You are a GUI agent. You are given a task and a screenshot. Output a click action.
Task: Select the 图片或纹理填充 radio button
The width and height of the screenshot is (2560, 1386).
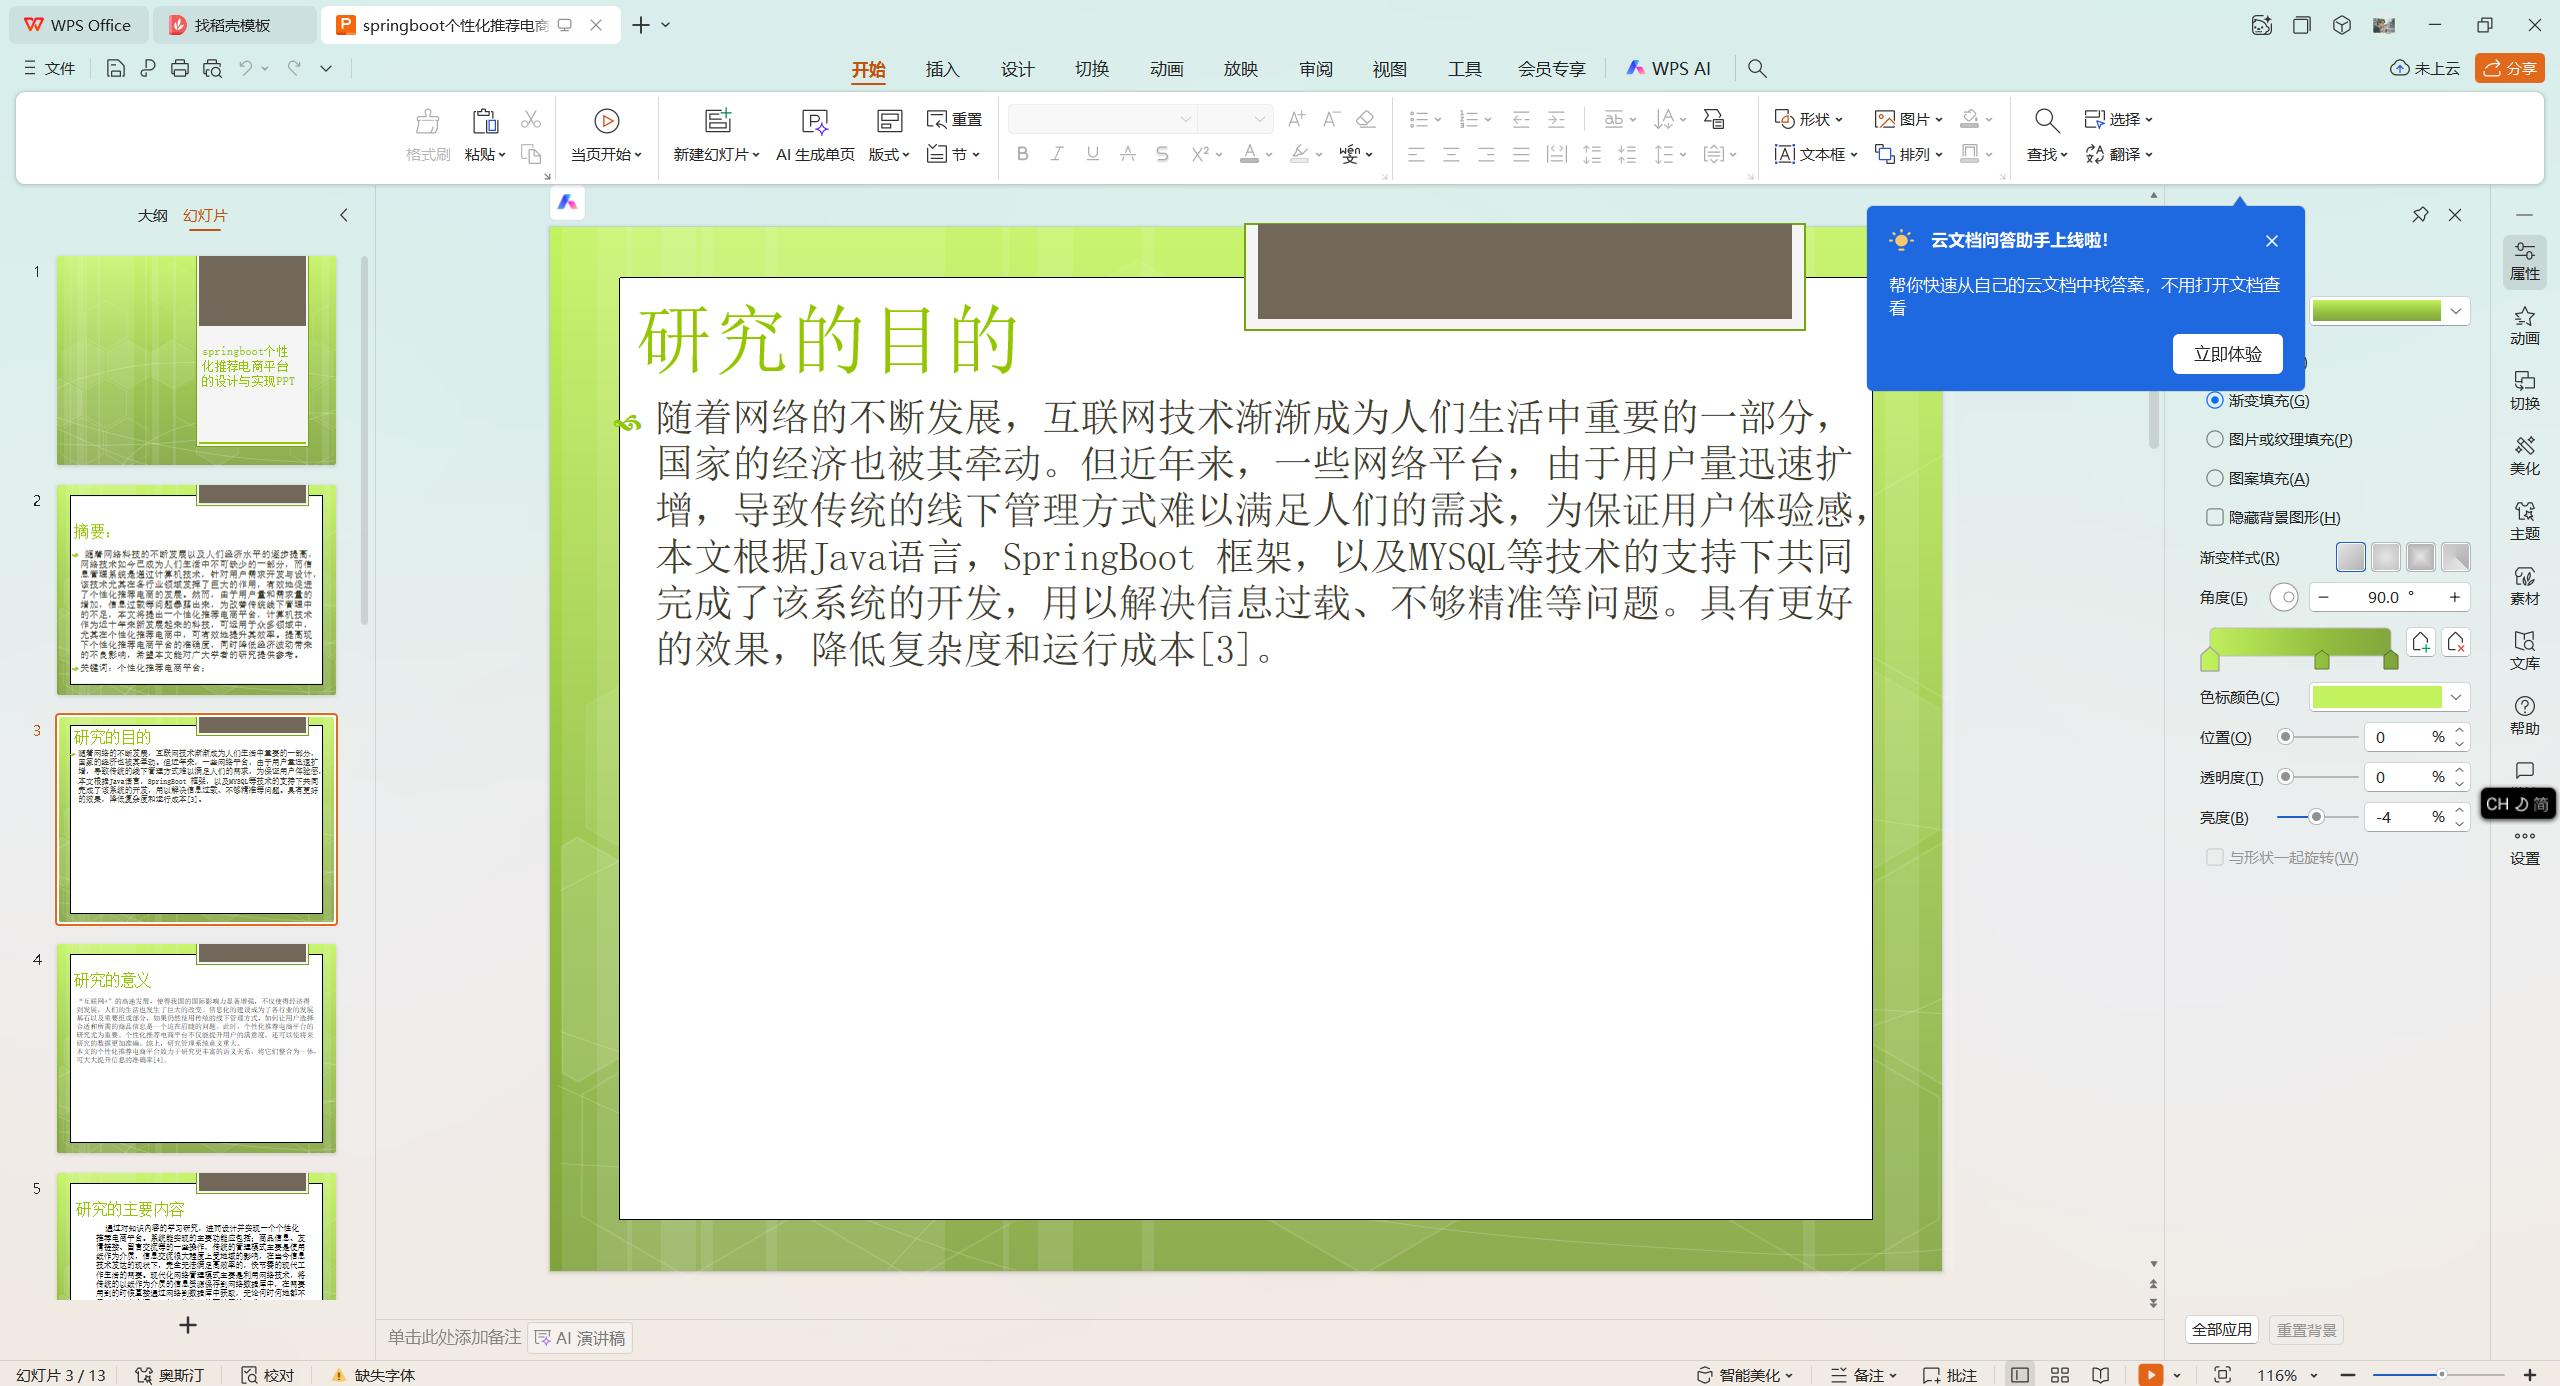click(x=2214, y=439)
